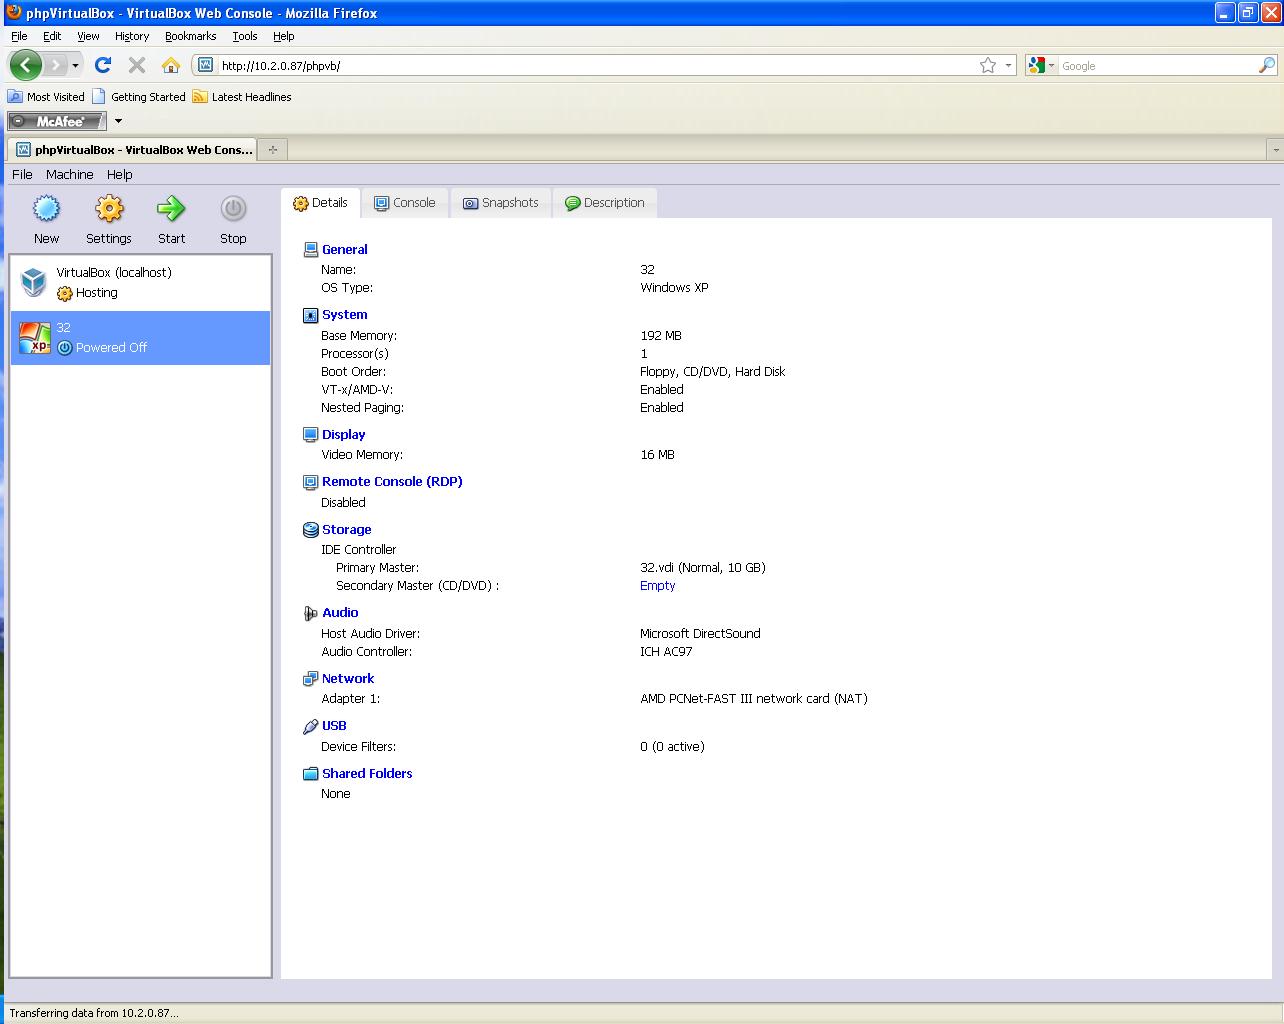Open the Firefox Bookmarks menu

coord(190,36)
